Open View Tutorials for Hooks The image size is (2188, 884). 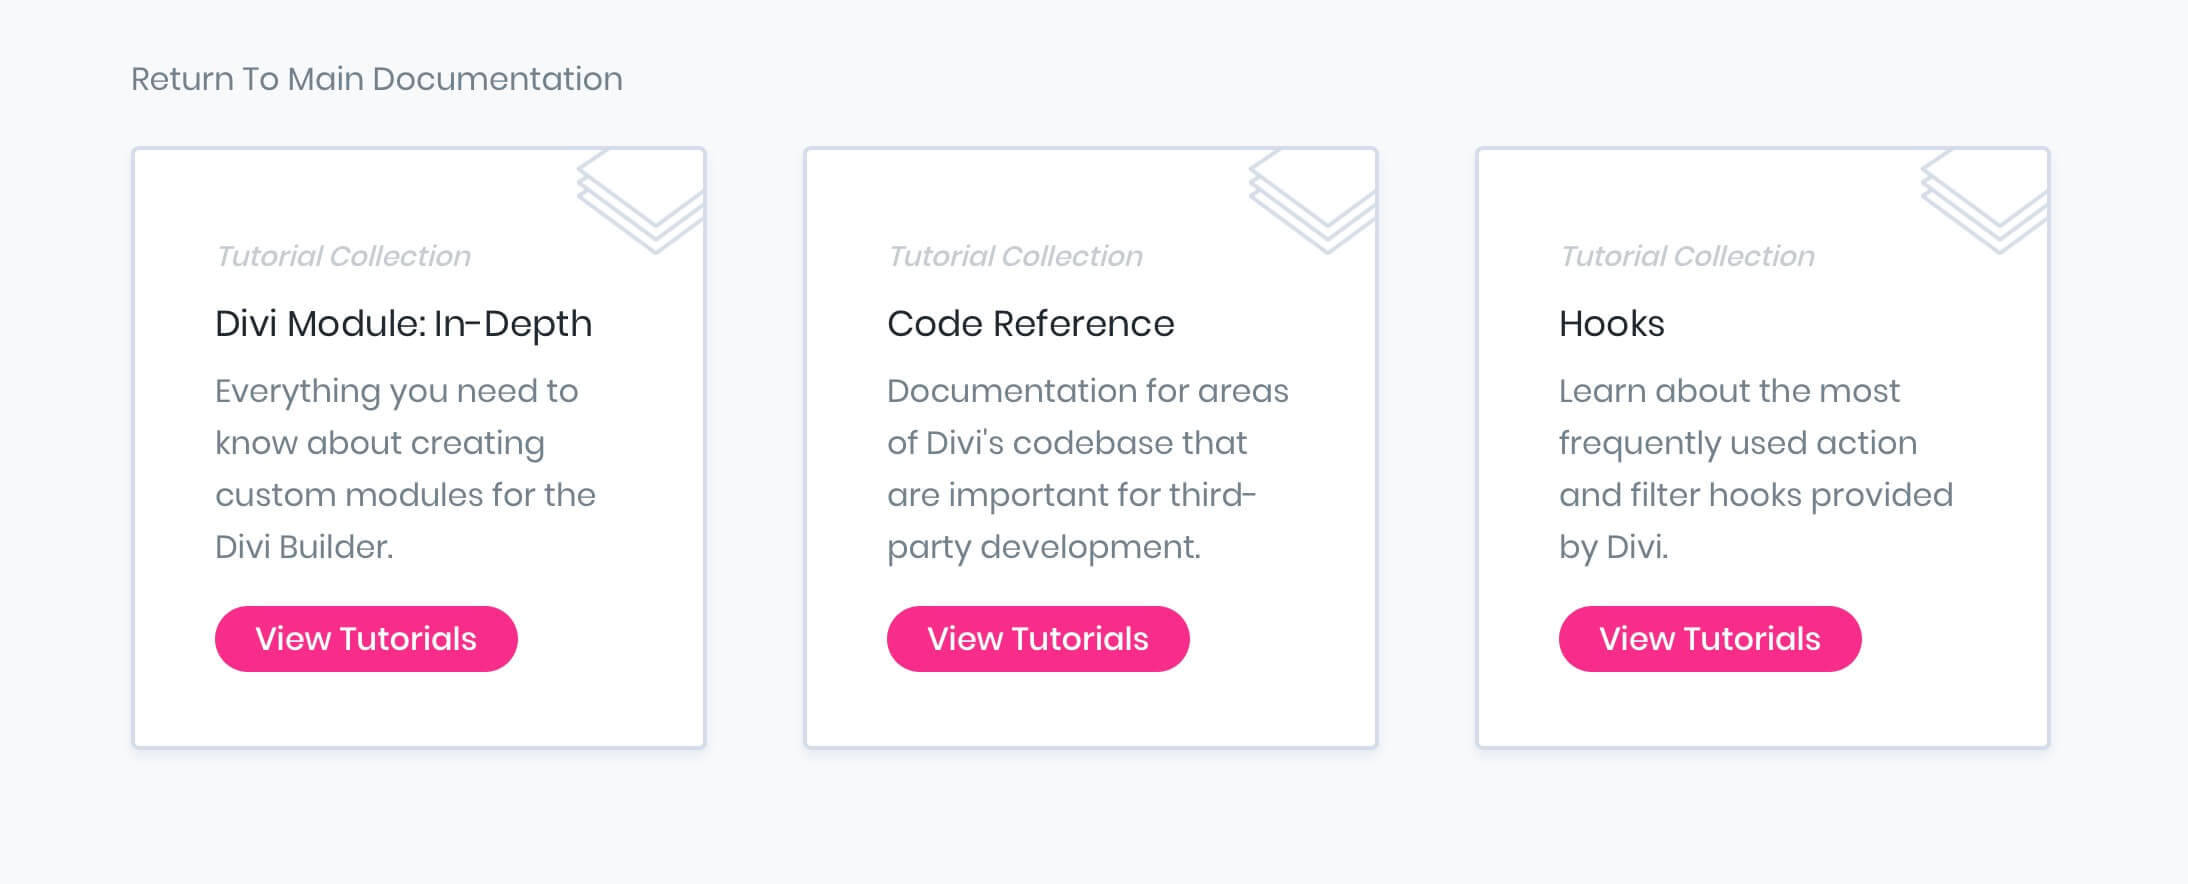[1710, 638]
